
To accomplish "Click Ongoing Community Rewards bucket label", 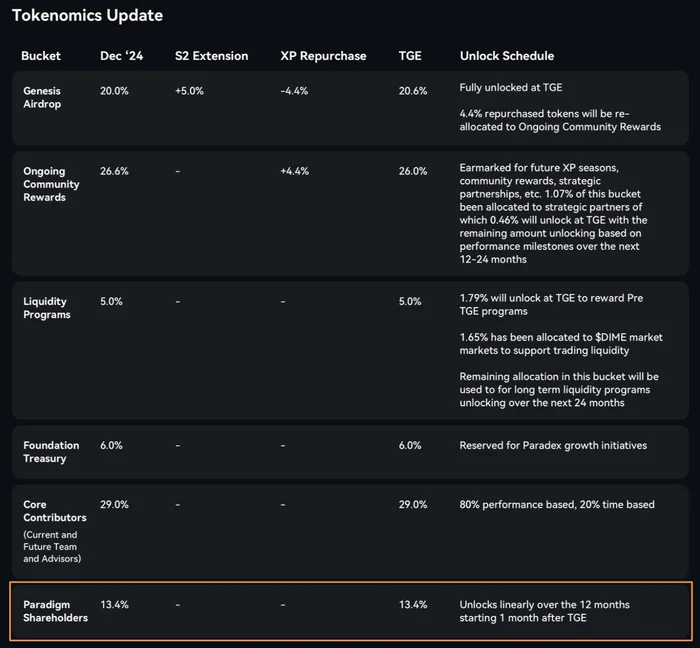I will point(51,184).
